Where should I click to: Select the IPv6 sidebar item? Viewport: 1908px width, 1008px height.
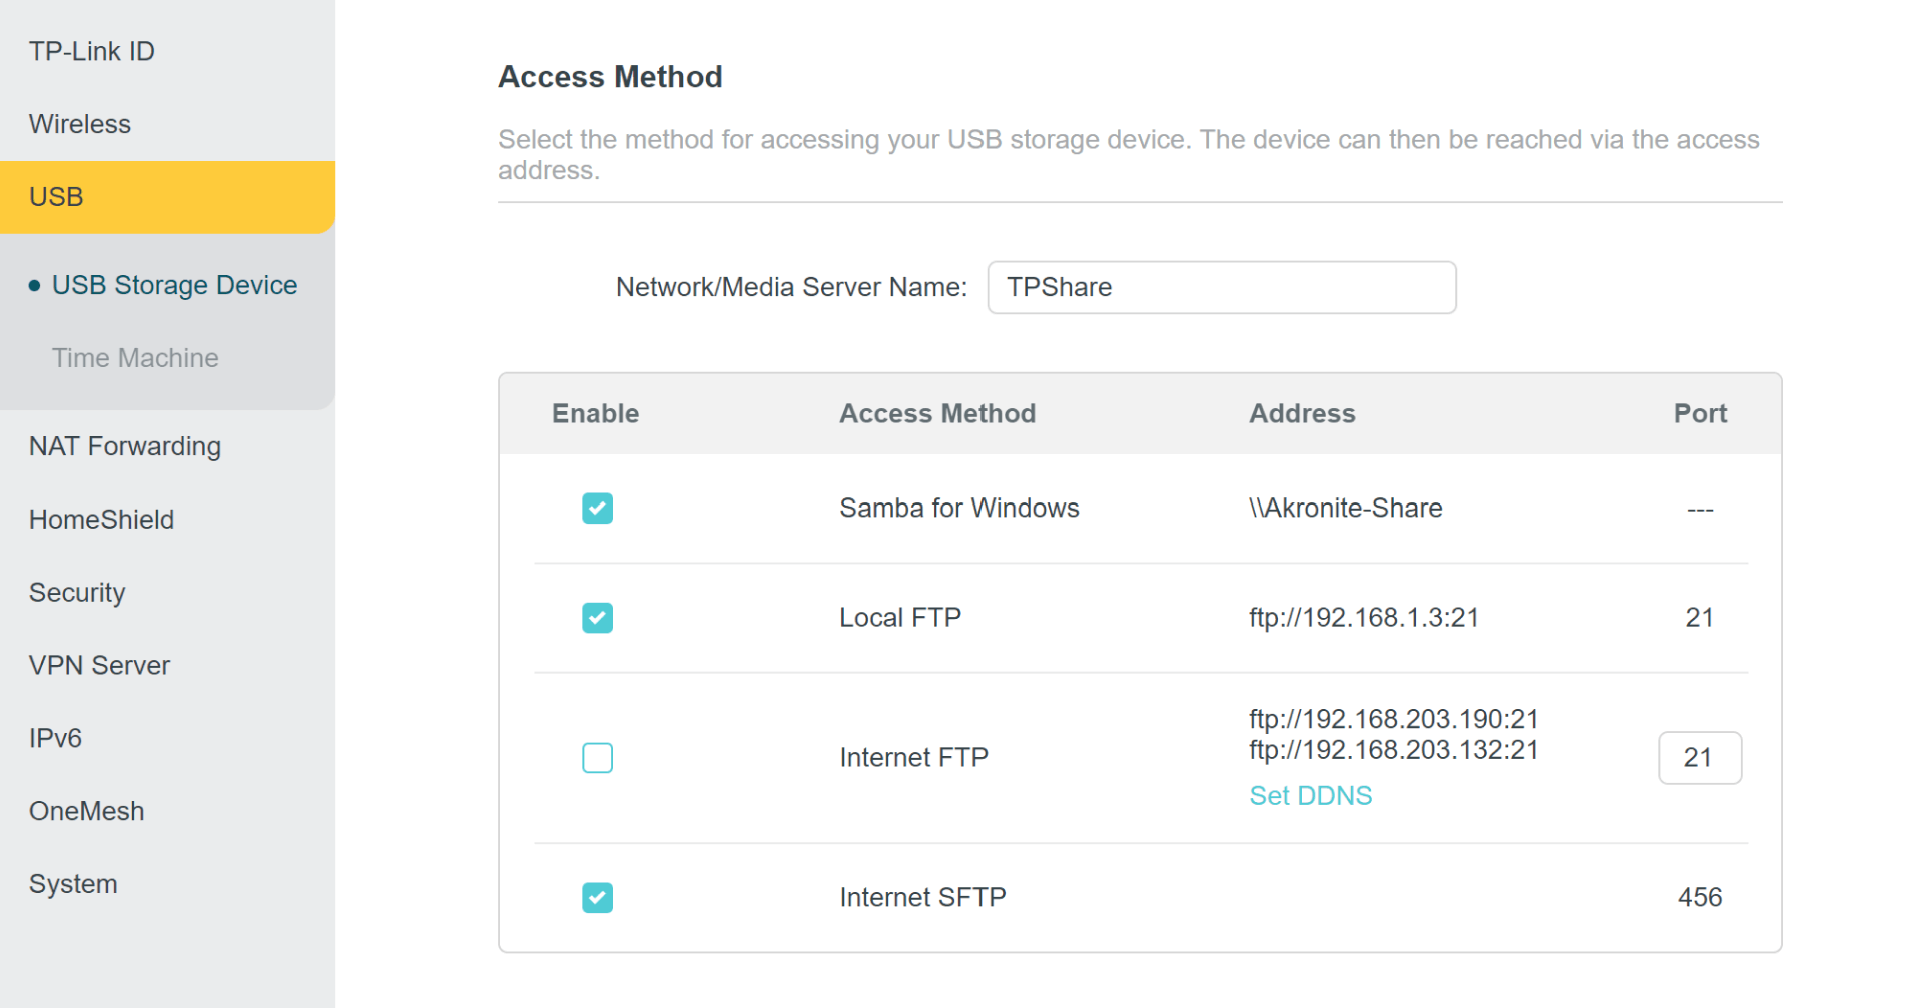coord(55,739)
